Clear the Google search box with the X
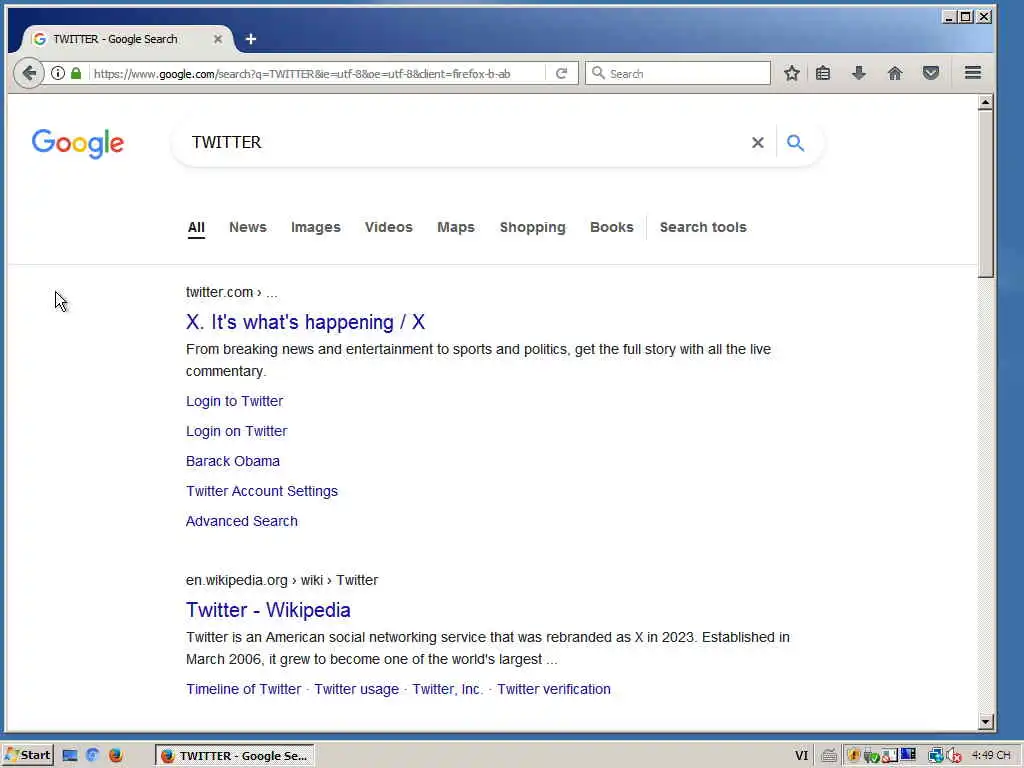1024x768 pixels. coord(758,142)
